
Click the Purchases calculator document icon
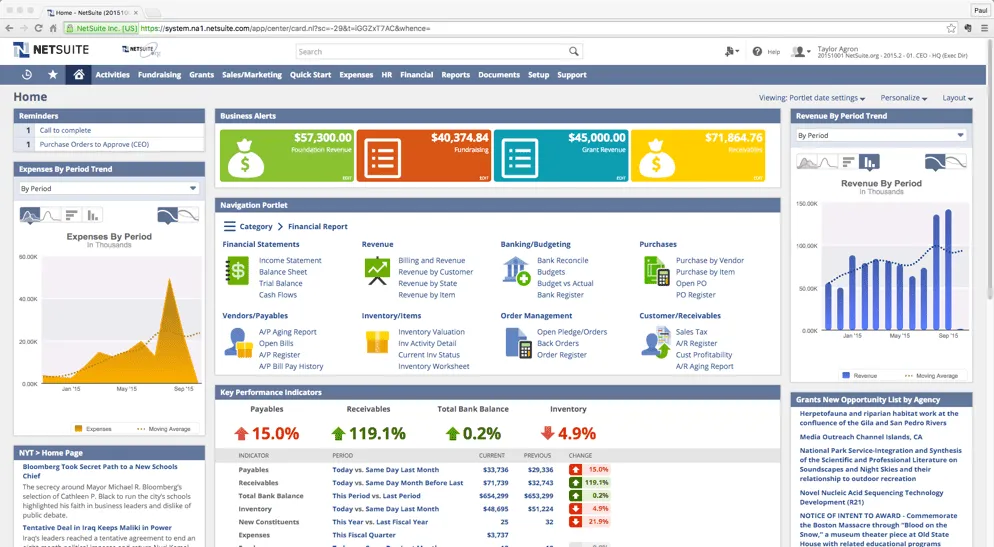coord(656,271)
